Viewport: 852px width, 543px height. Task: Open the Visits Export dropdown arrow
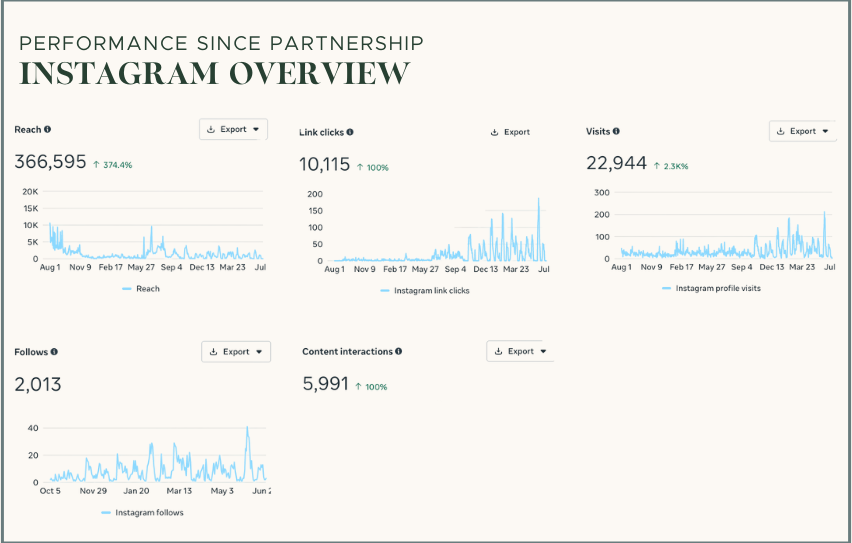[x=825, y=131]
